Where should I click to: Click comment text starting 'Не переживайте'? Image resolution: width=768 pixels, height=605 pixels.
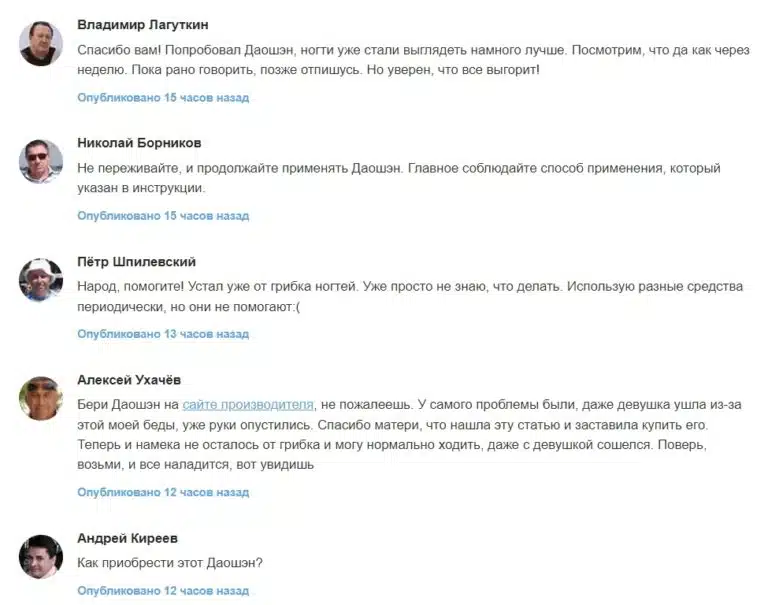(399, 178)
